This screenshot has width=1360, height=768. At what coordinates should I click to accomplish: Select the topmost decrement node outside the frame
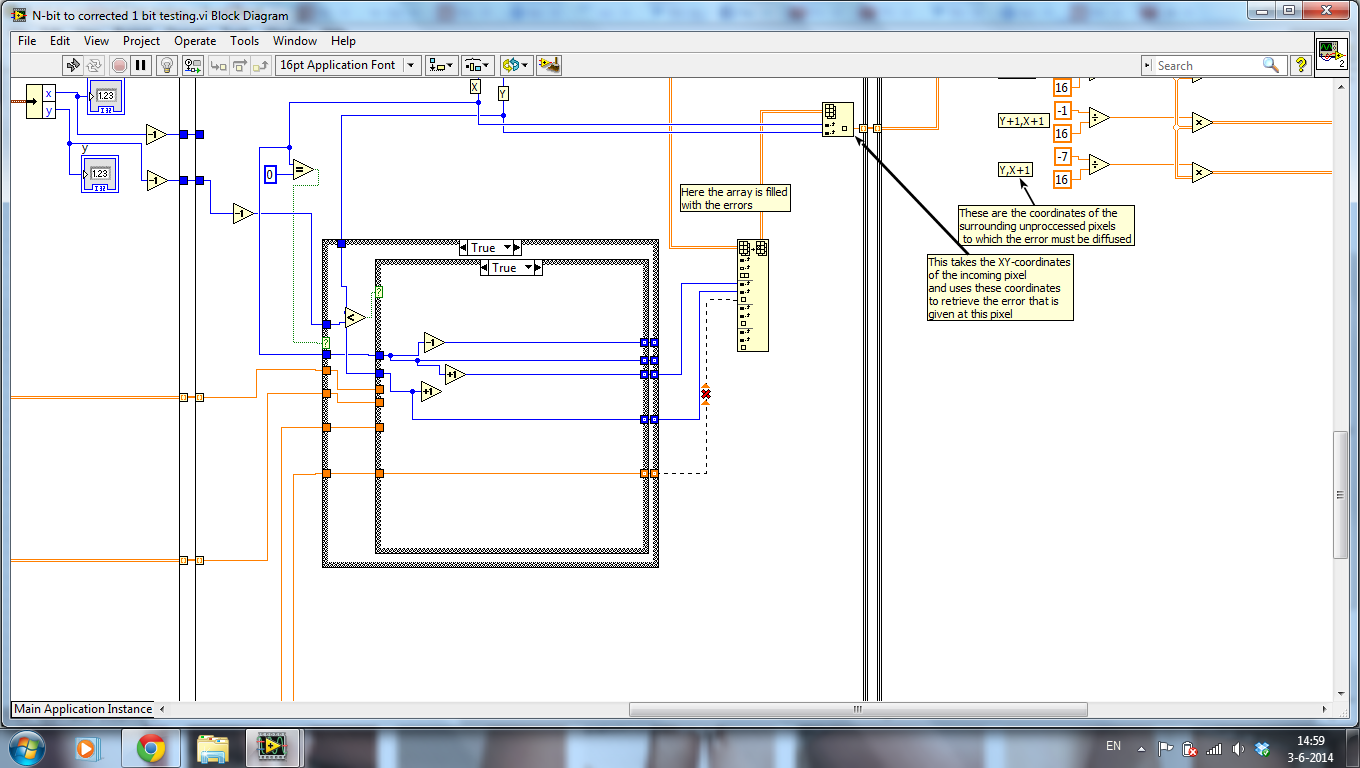tap(156, 134)
